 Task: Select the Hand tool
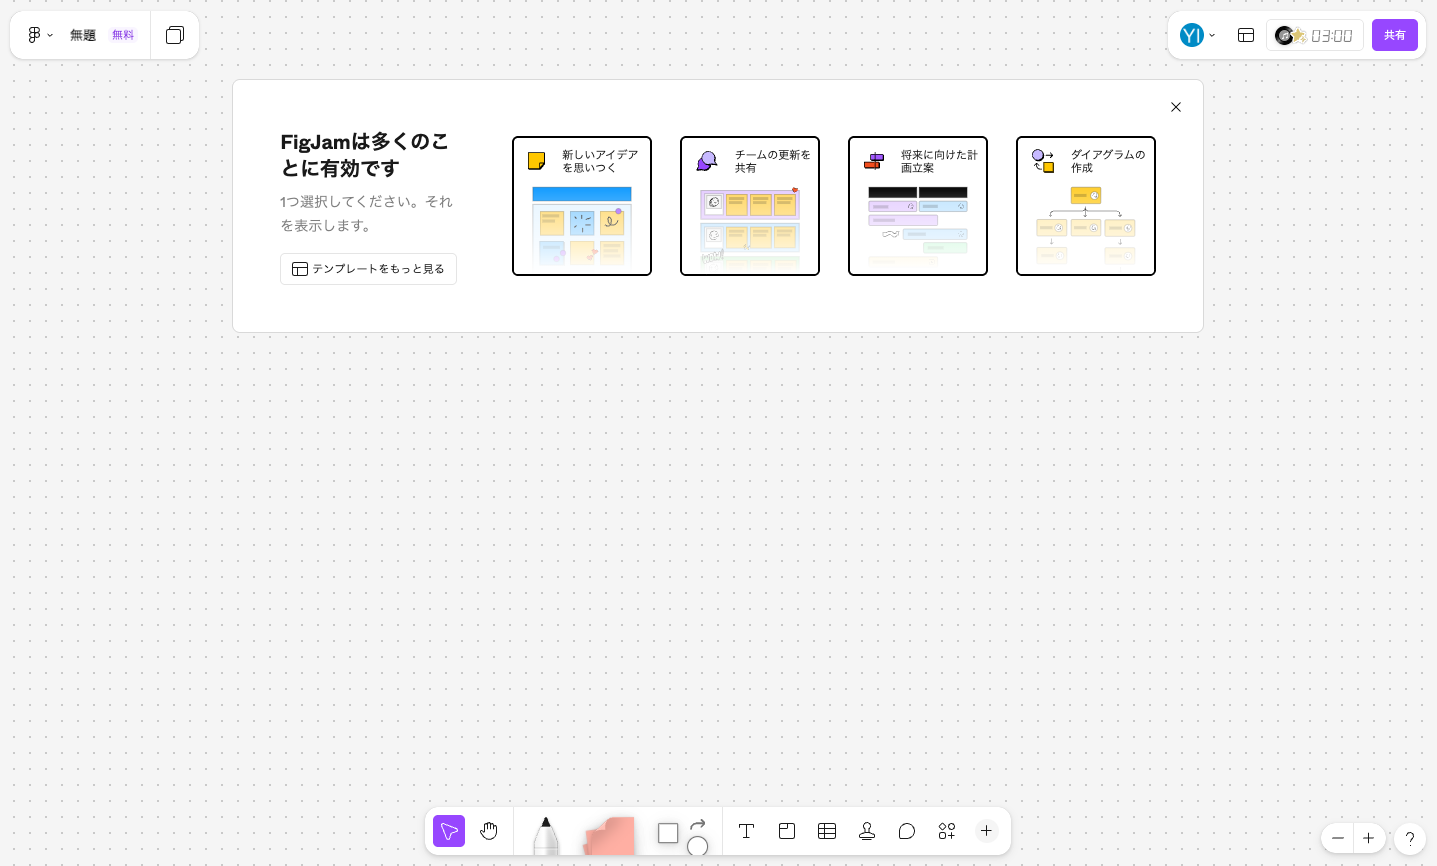coord(489,831)
